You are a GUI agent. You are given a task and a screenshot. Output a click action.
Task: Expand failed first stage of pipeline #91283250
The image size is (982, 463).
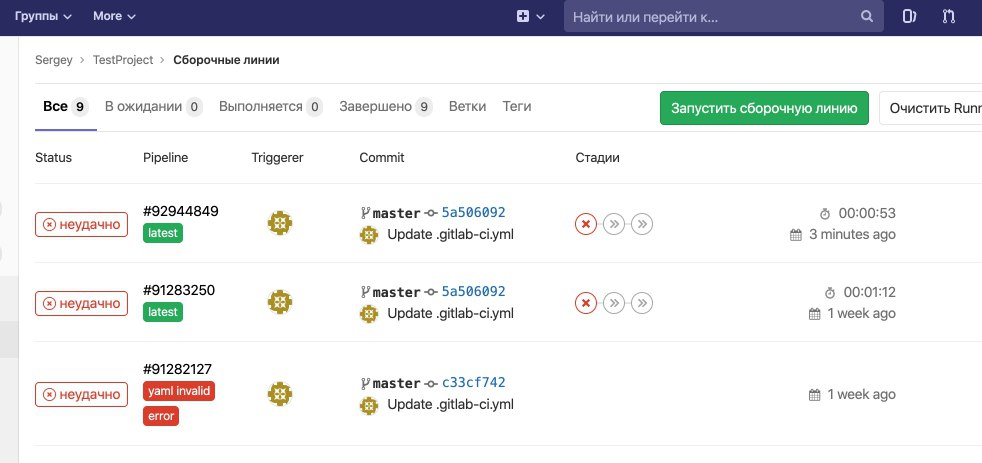click(x=586, y=303)
